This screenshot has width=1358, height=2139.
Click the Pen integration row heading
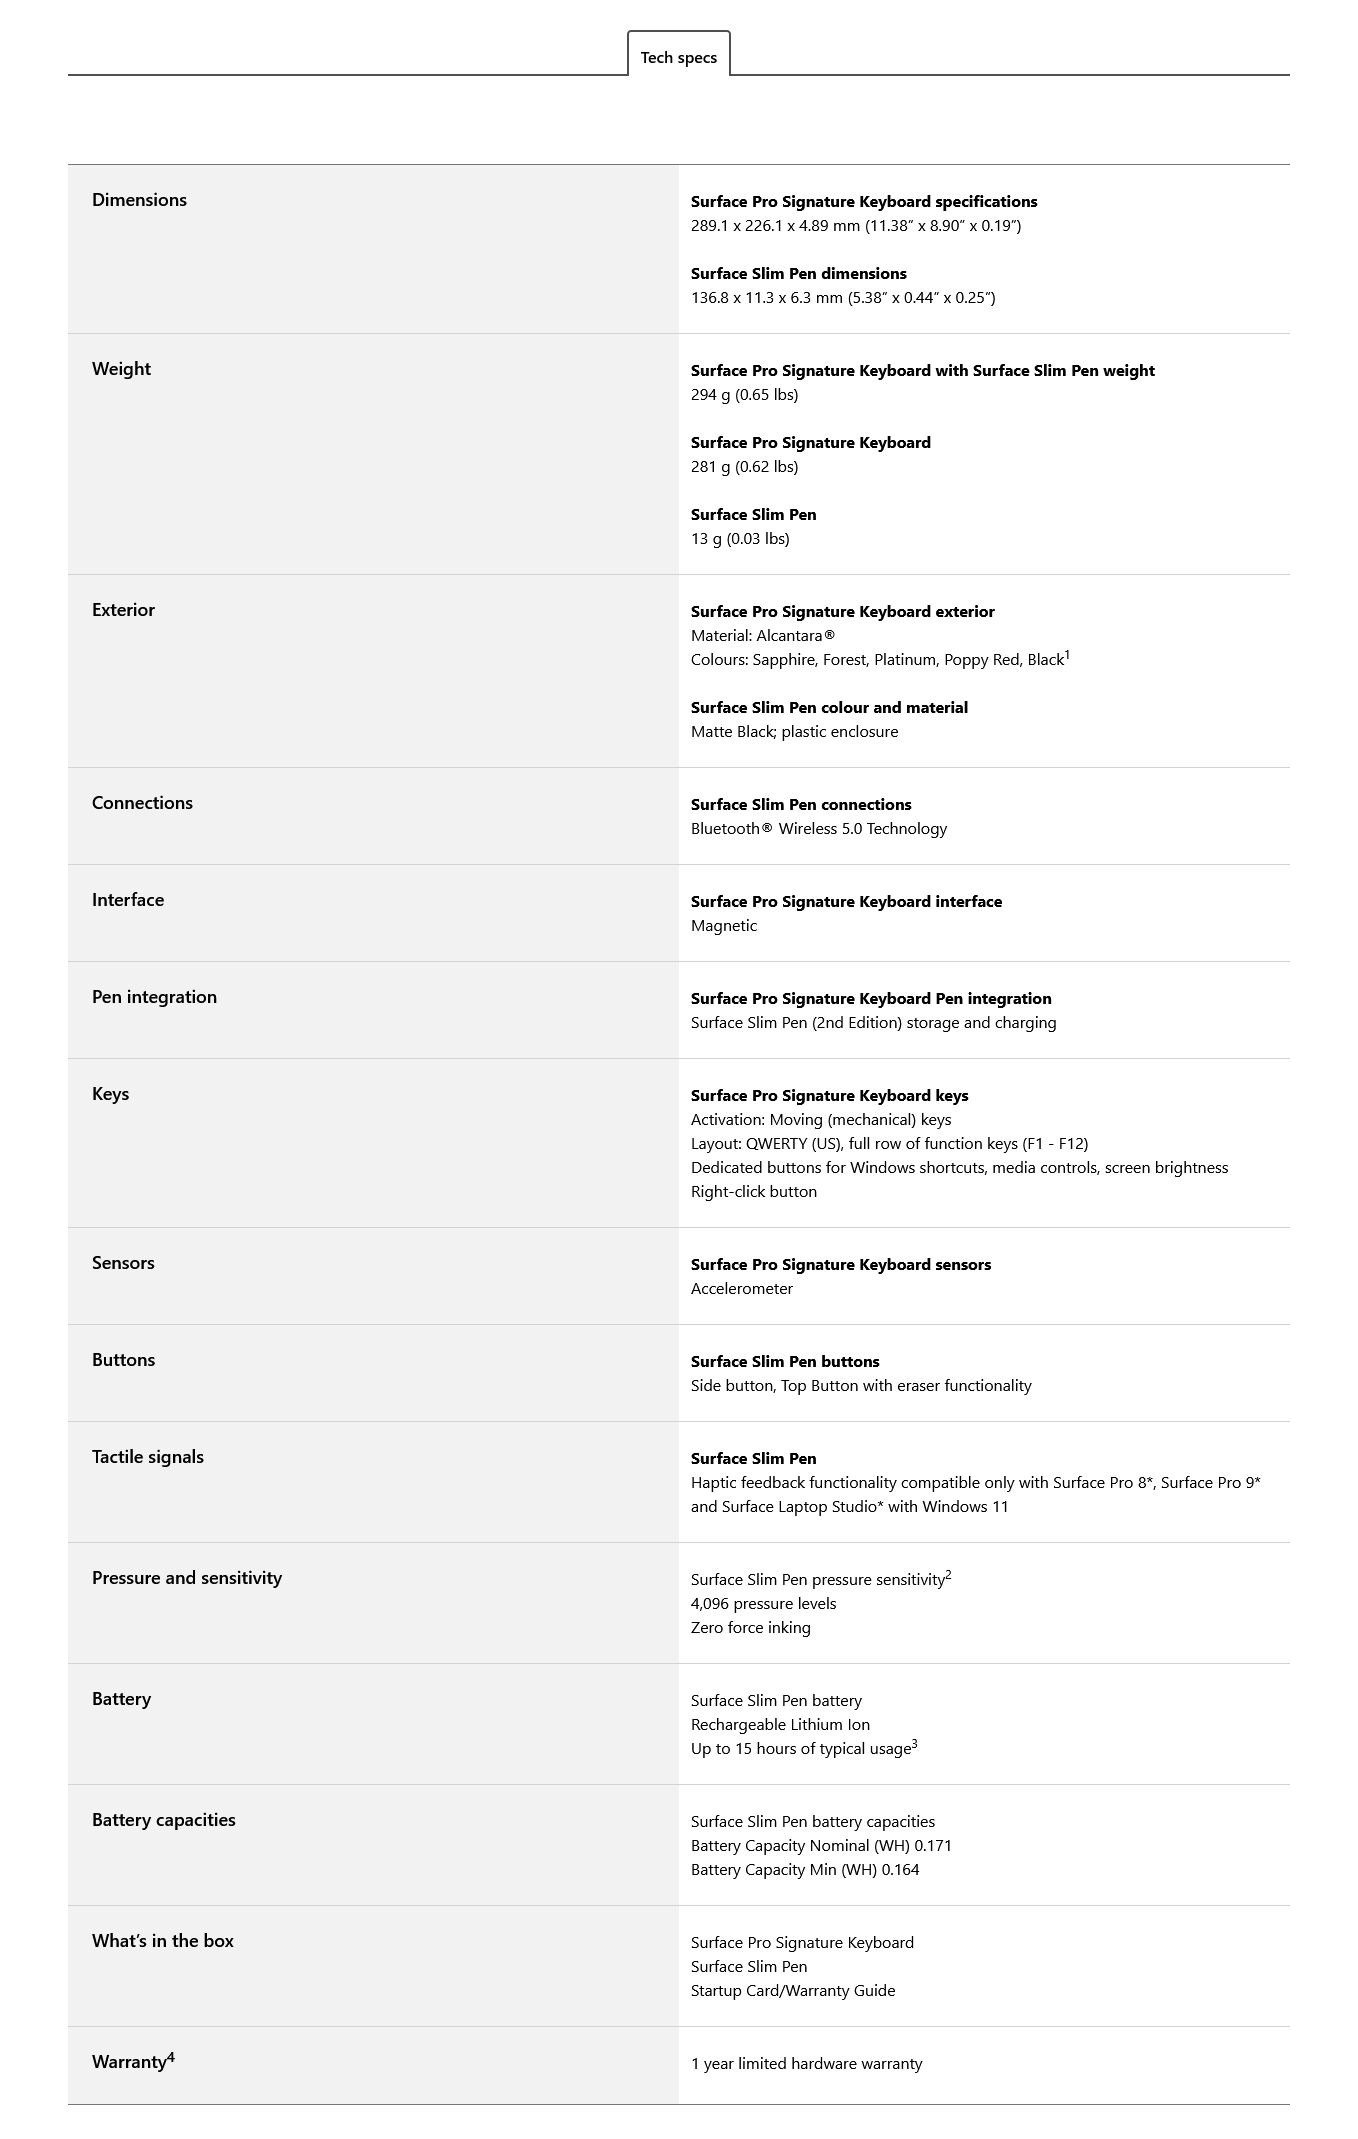point(154,997)
